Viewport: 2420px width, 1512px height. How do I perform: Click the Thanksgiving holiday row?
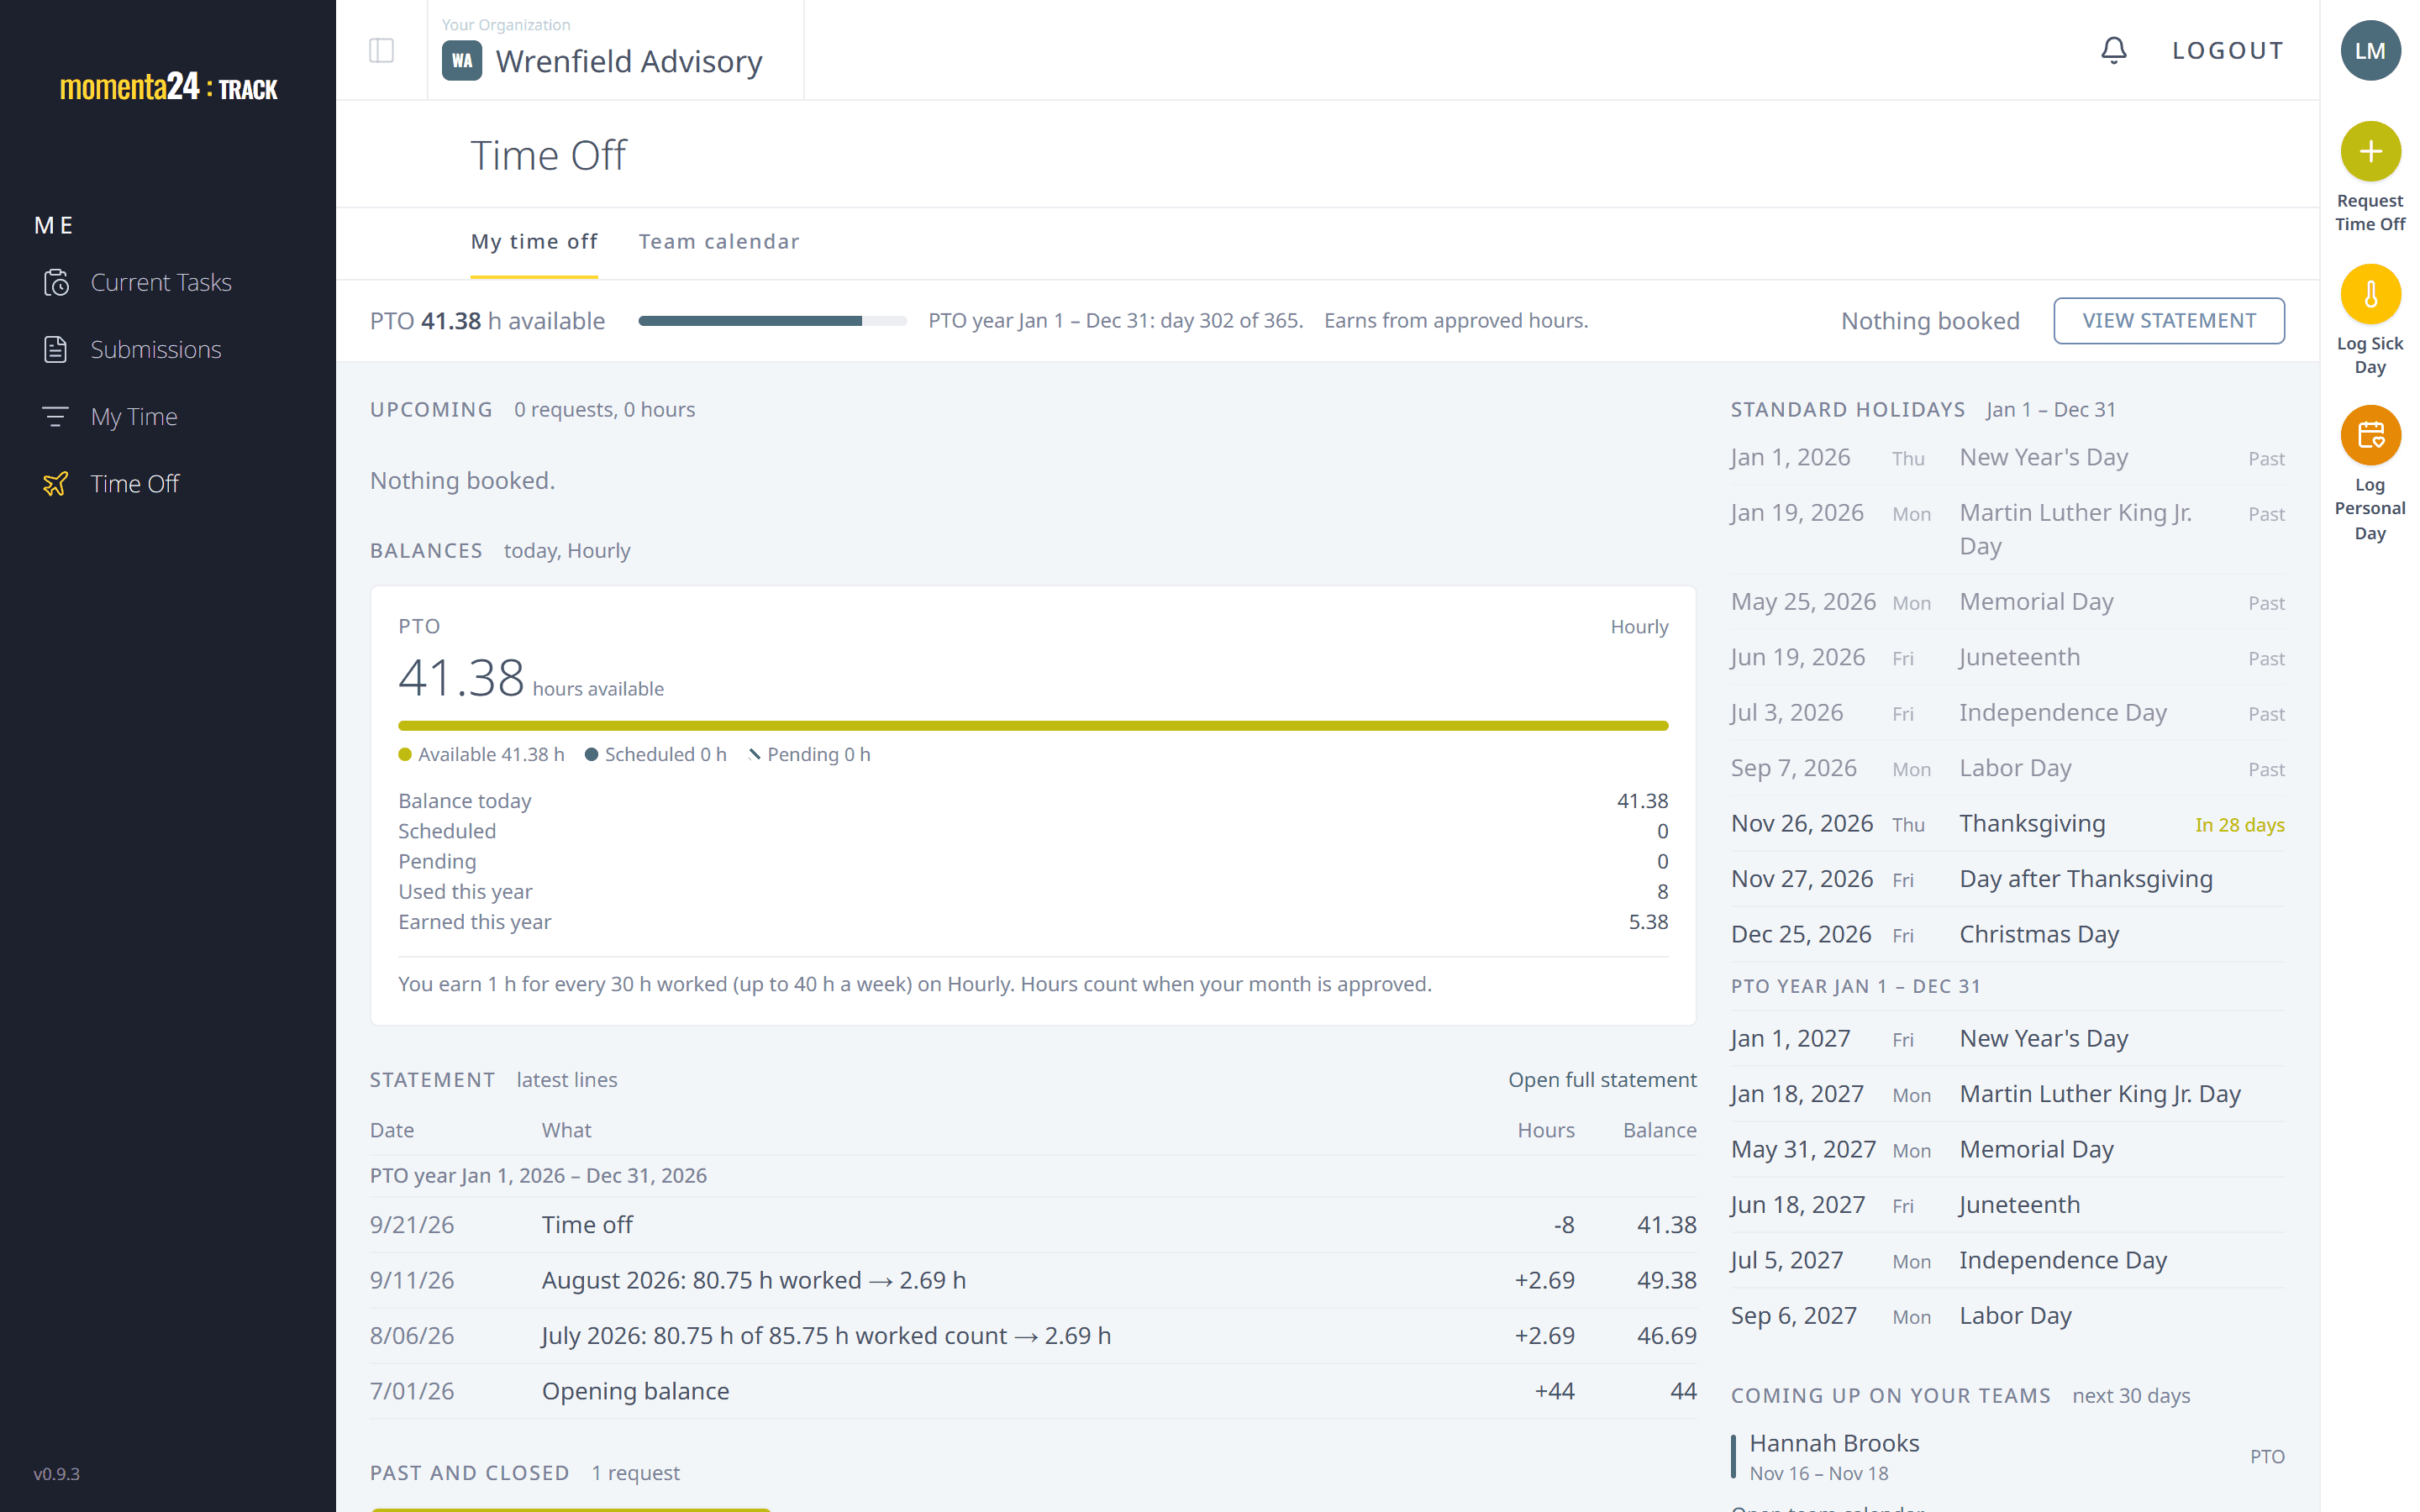pos(2008,824)
